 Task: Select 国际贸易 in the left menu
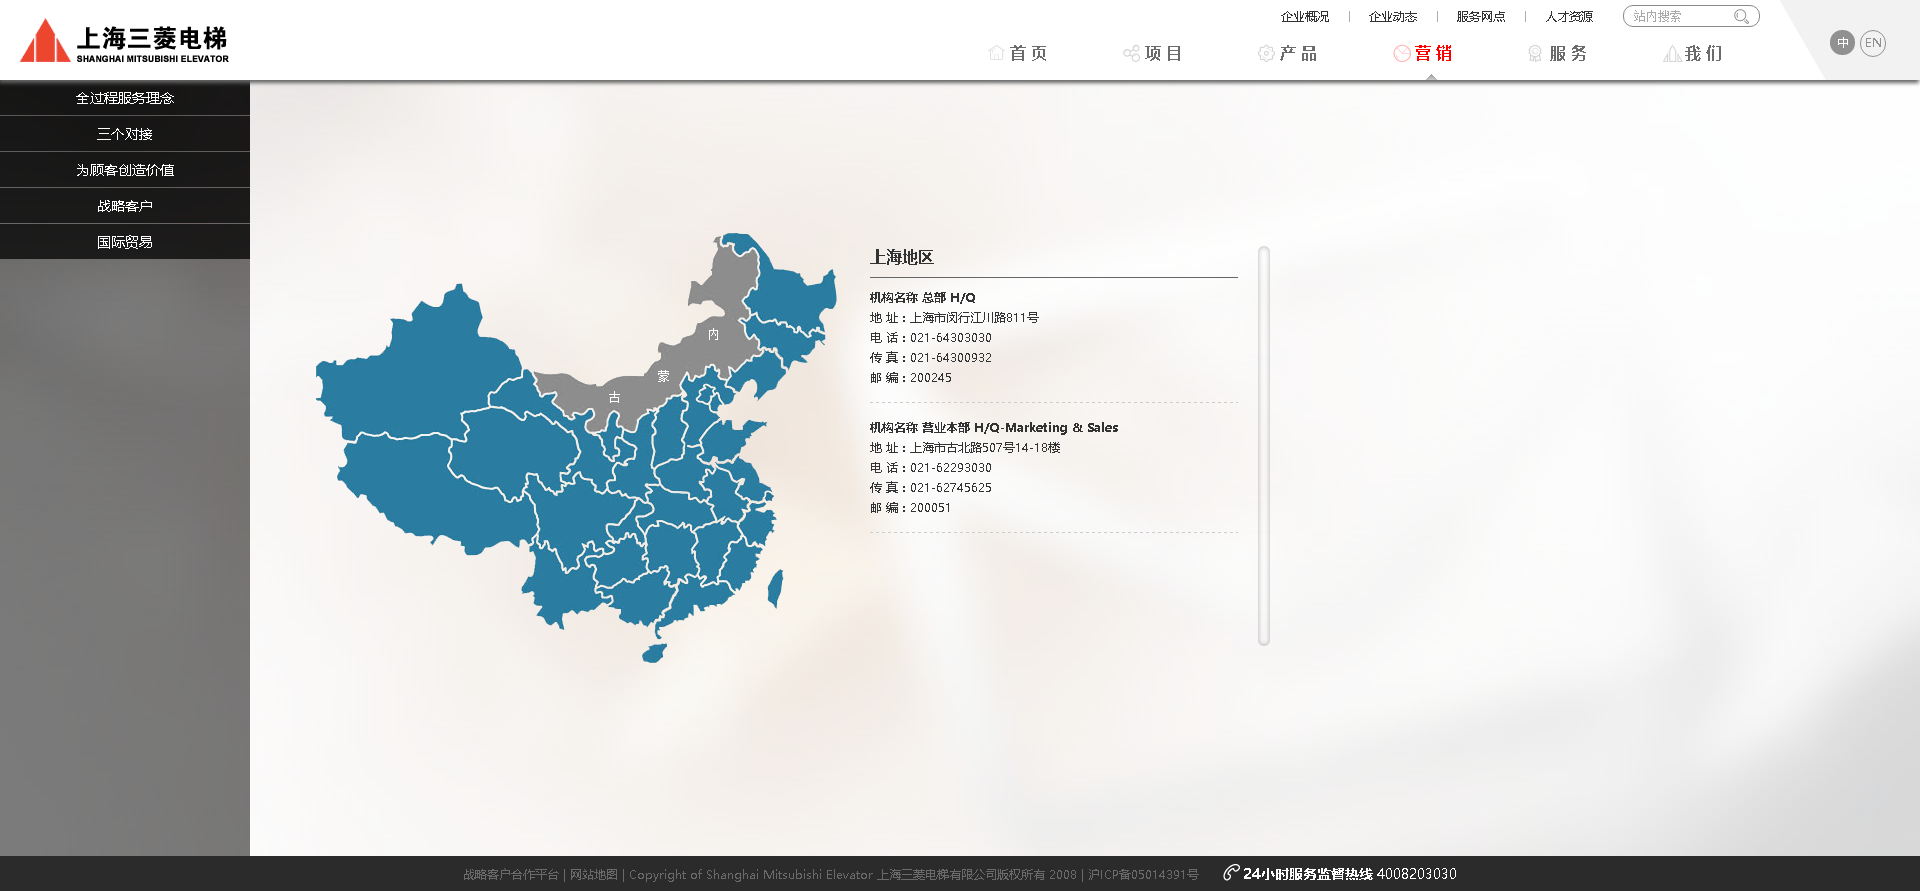click(x=125, y=242)
